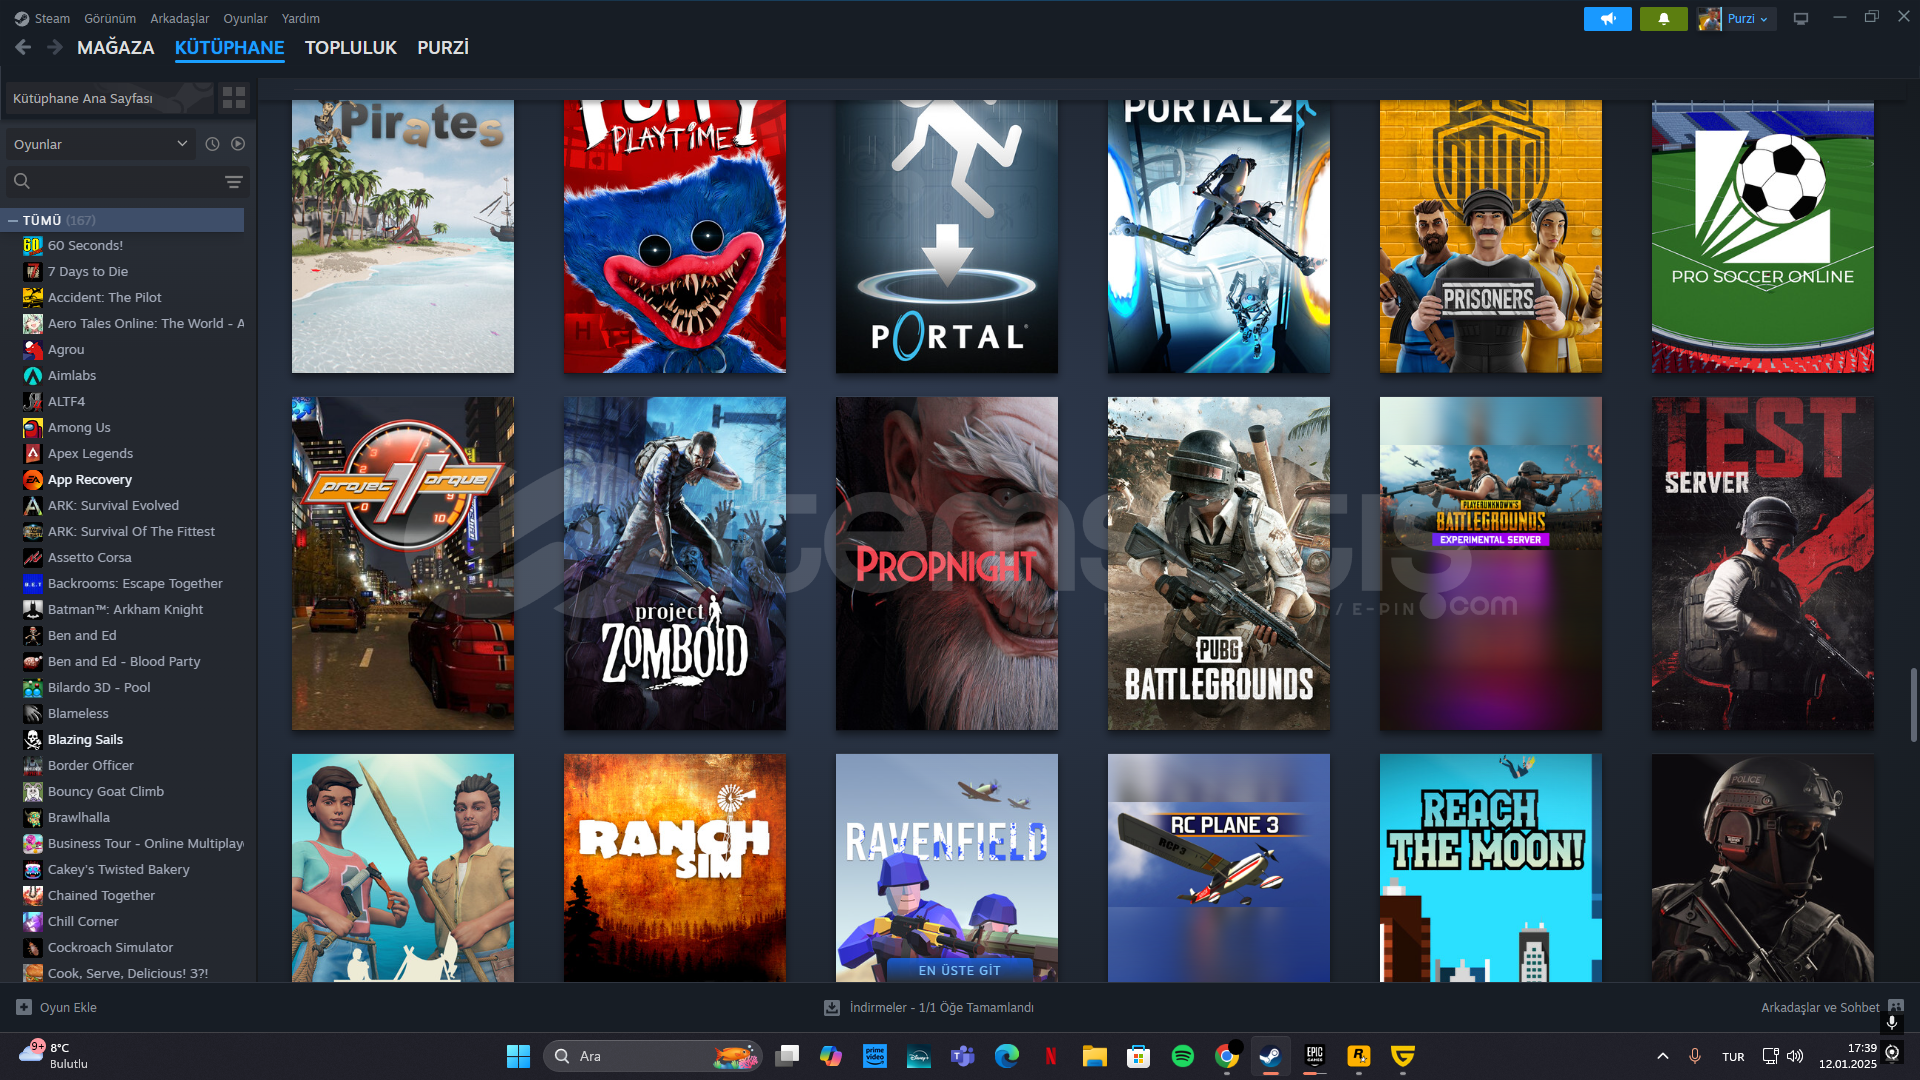The width and height of the screenshot is (1920, 1080).
Task: Click the recent activity clock icon
Action: [x=212, y=144]
